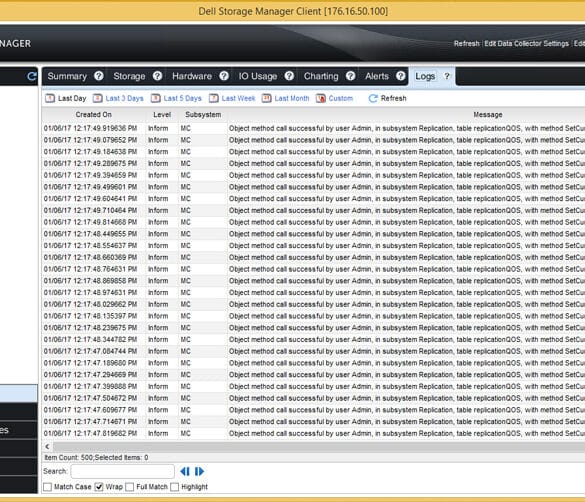This screenshot has width=585, height=502.
Task: Click the horizontal scrollbar left arrow
Action: (47, 446)
